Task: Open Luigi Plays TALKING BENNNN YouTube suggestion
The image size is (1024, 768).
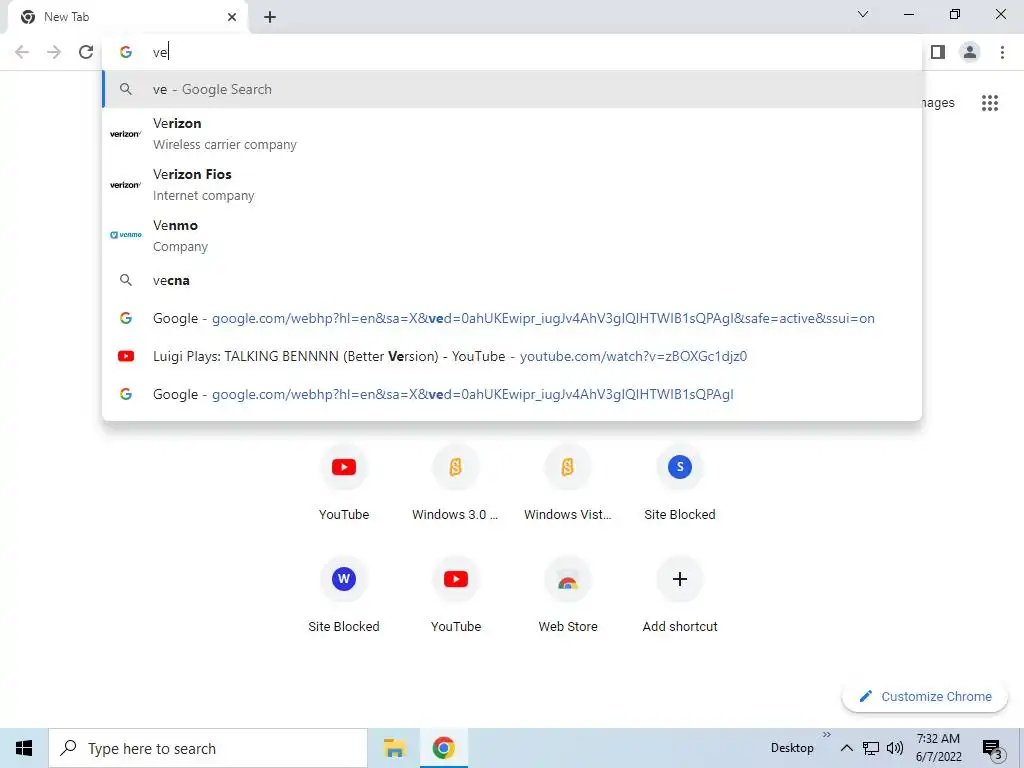Action: [x=512, y=356]
